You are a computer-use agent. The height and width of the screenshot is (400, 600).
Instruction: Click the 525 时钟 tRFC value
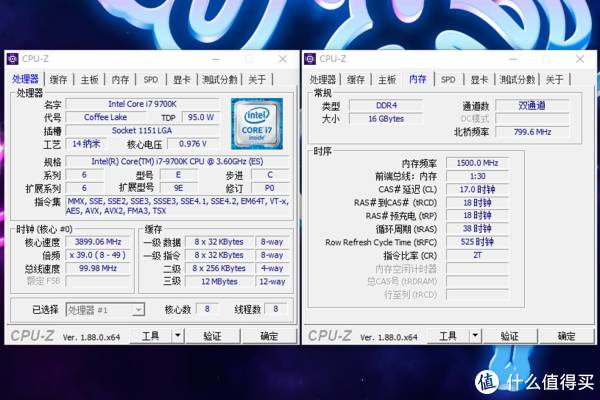[x=478, y=242]
